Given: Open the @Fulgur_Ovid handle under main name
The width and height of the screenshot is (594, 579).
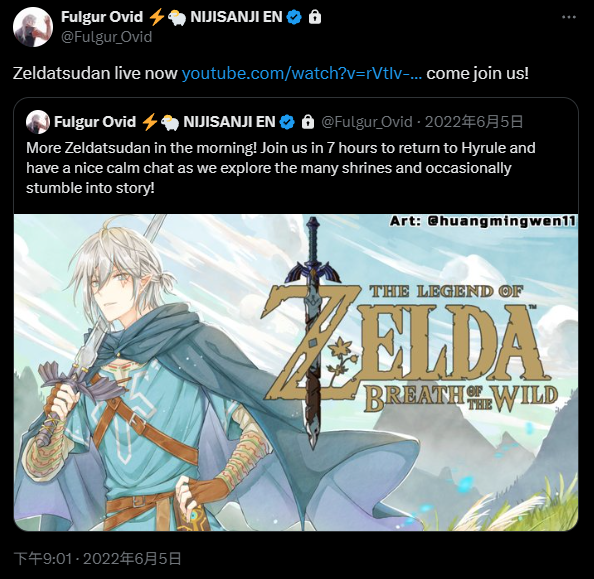Looking at the screenshot, I should tap(106, 37).
